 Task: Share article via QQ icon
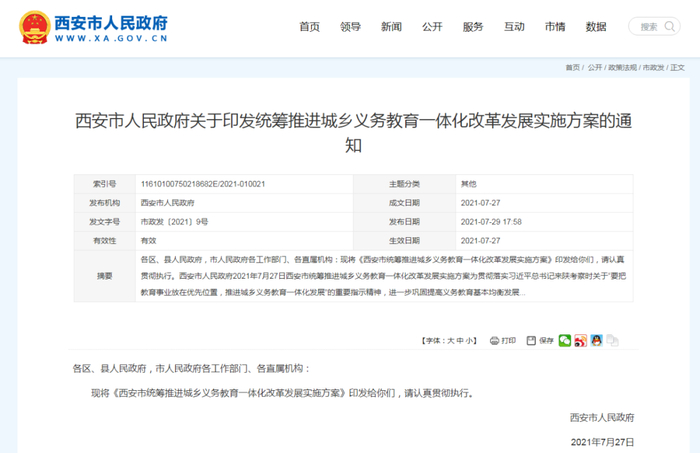[596, 341]
